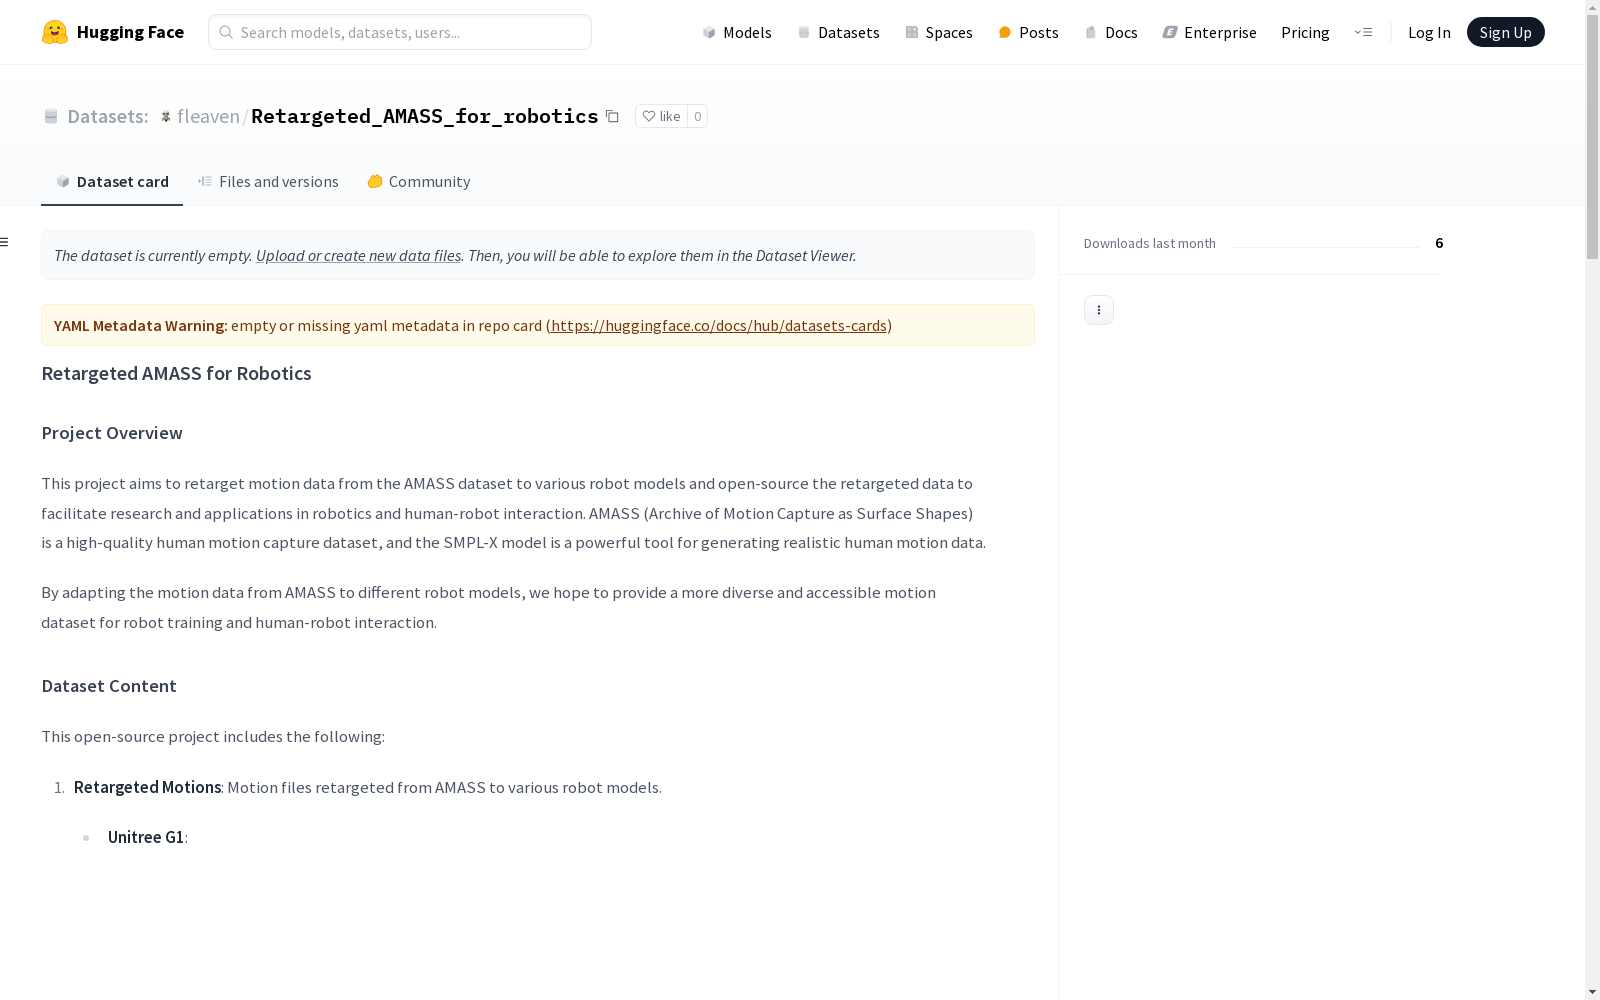Viewport: 1600px width, 1000px height.
Task: Expand the extra navigation menu icon
Action: [x=1363, y=32]
